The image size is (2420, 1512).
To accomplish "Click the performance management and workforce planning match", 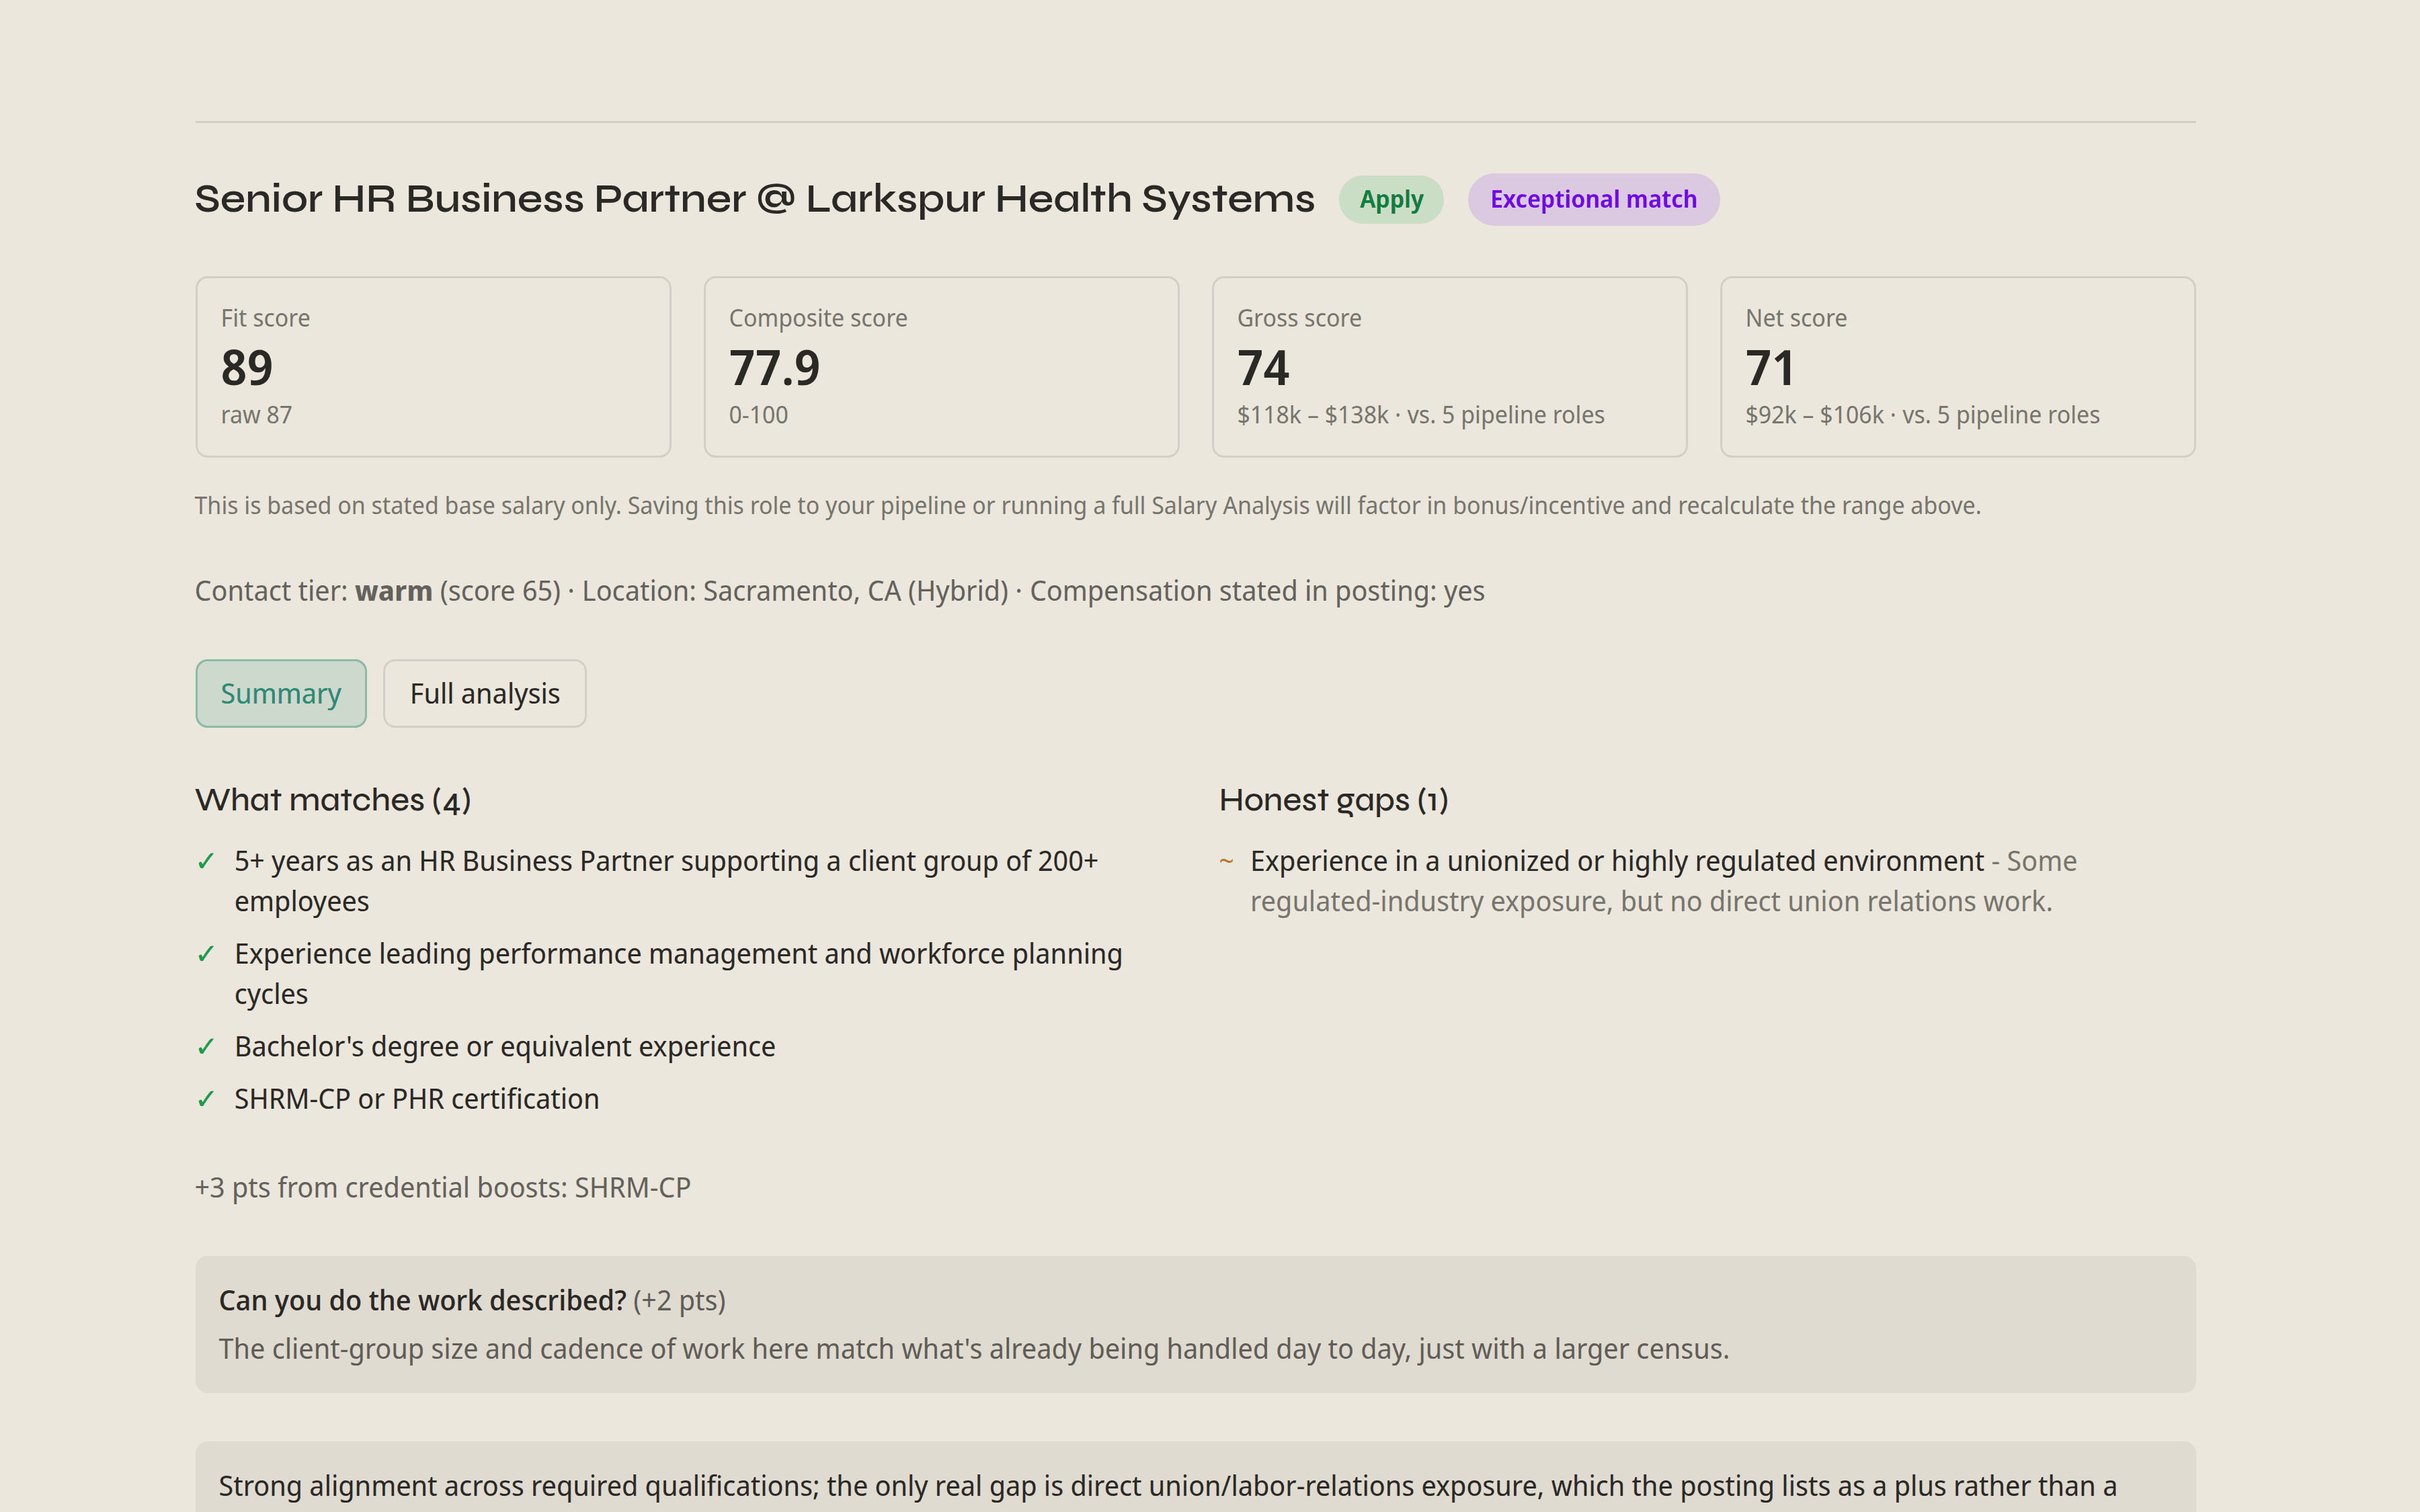I will [x=678, y=974].
